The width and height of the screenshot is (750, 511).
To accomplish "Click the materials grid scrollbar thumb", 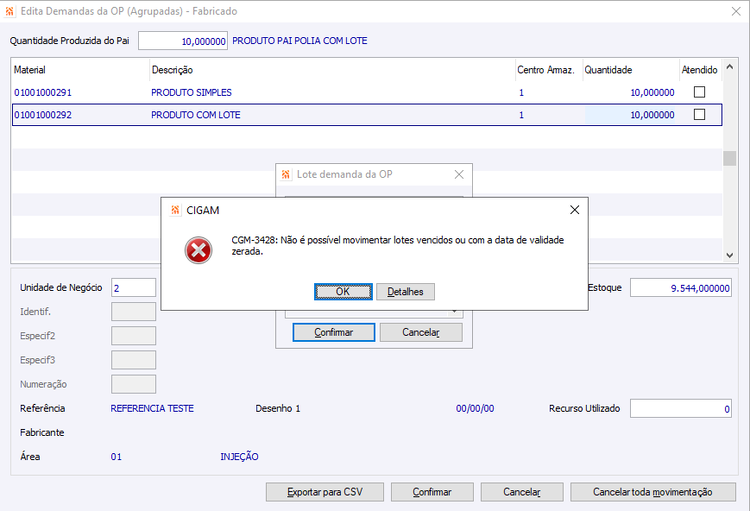I will tap(729, 158).
